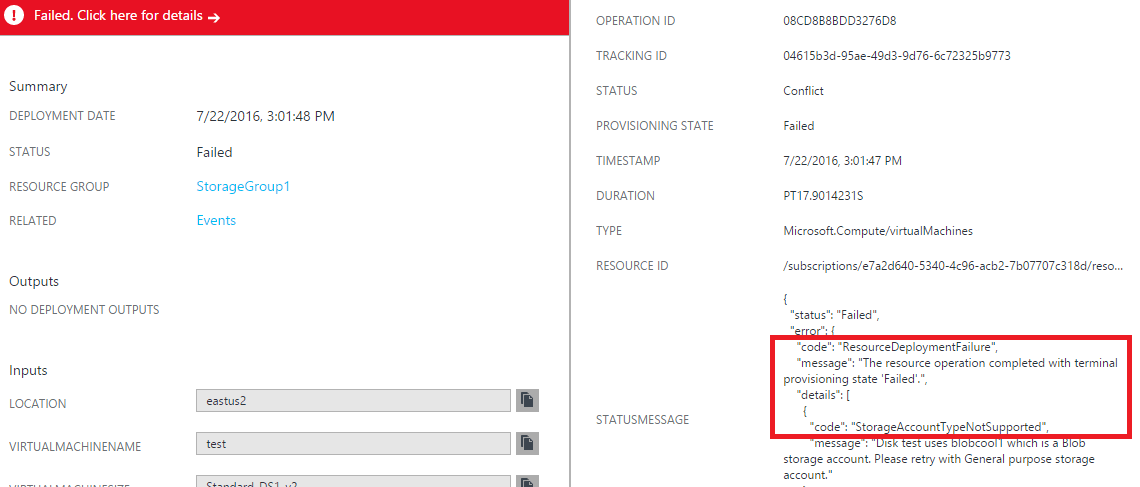
Task: Select the tracking ID value
Action: (896, 56)
